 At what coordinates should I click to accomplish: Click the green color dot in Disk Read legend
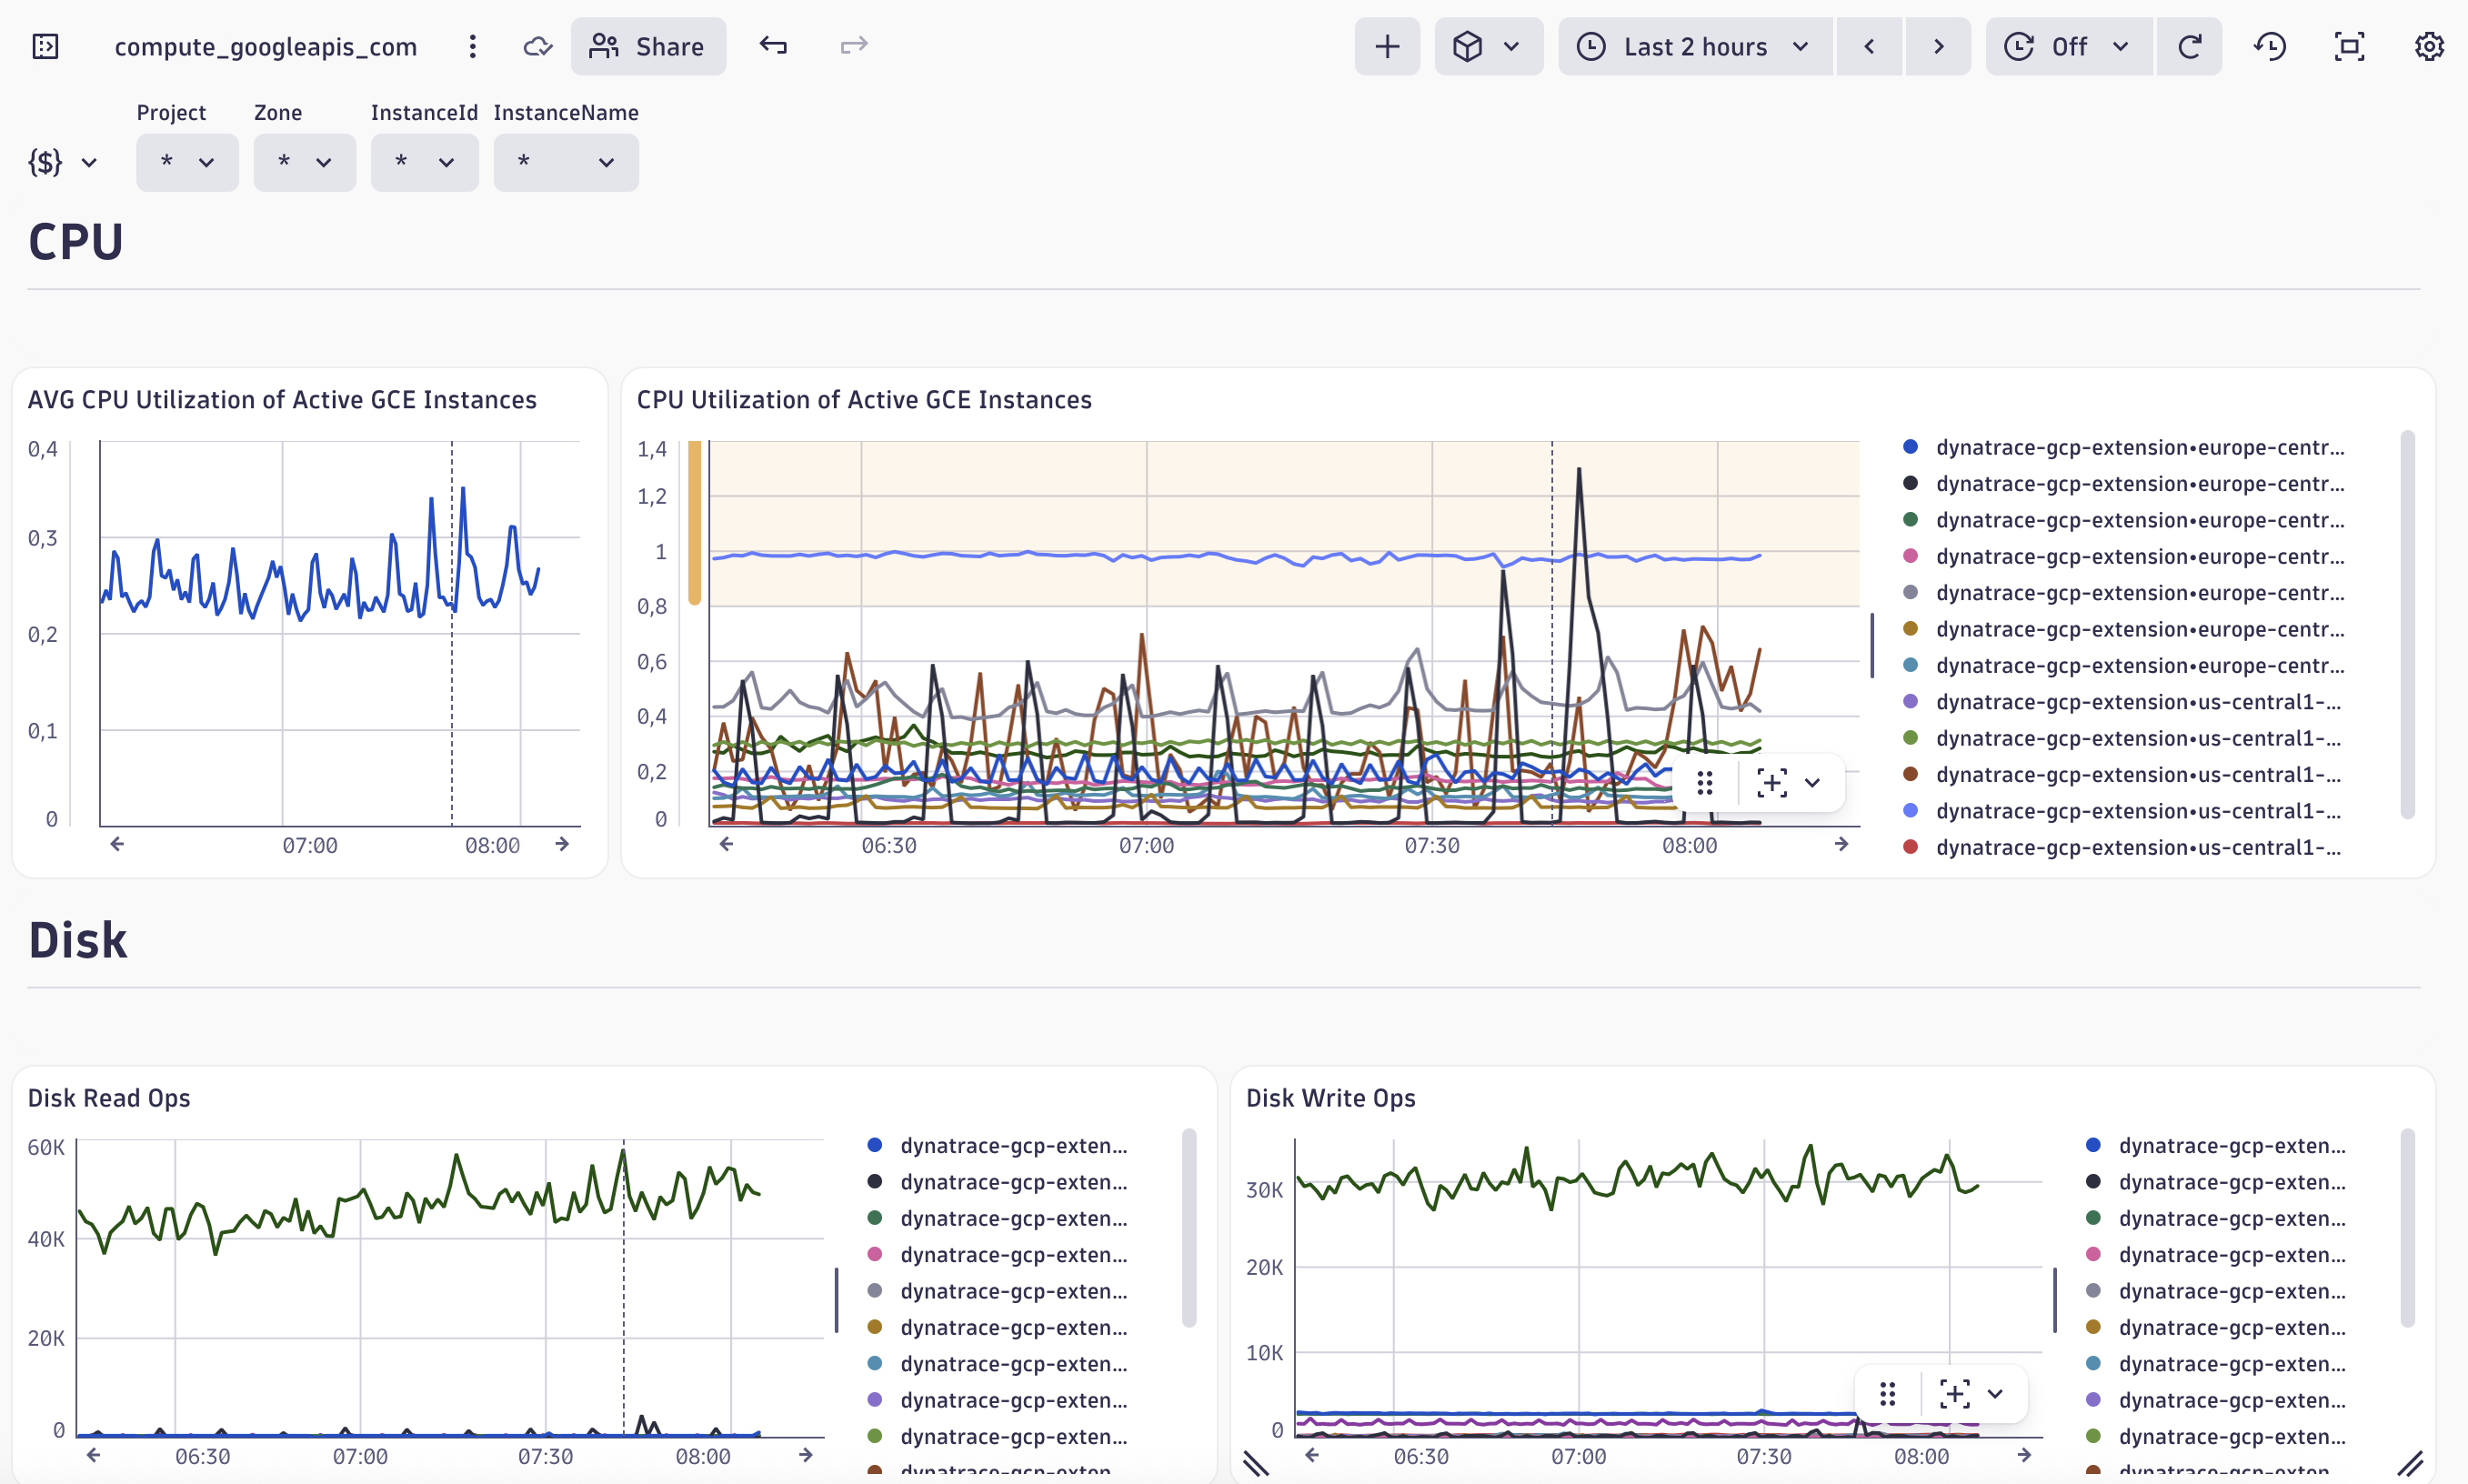pos(875,1218)
